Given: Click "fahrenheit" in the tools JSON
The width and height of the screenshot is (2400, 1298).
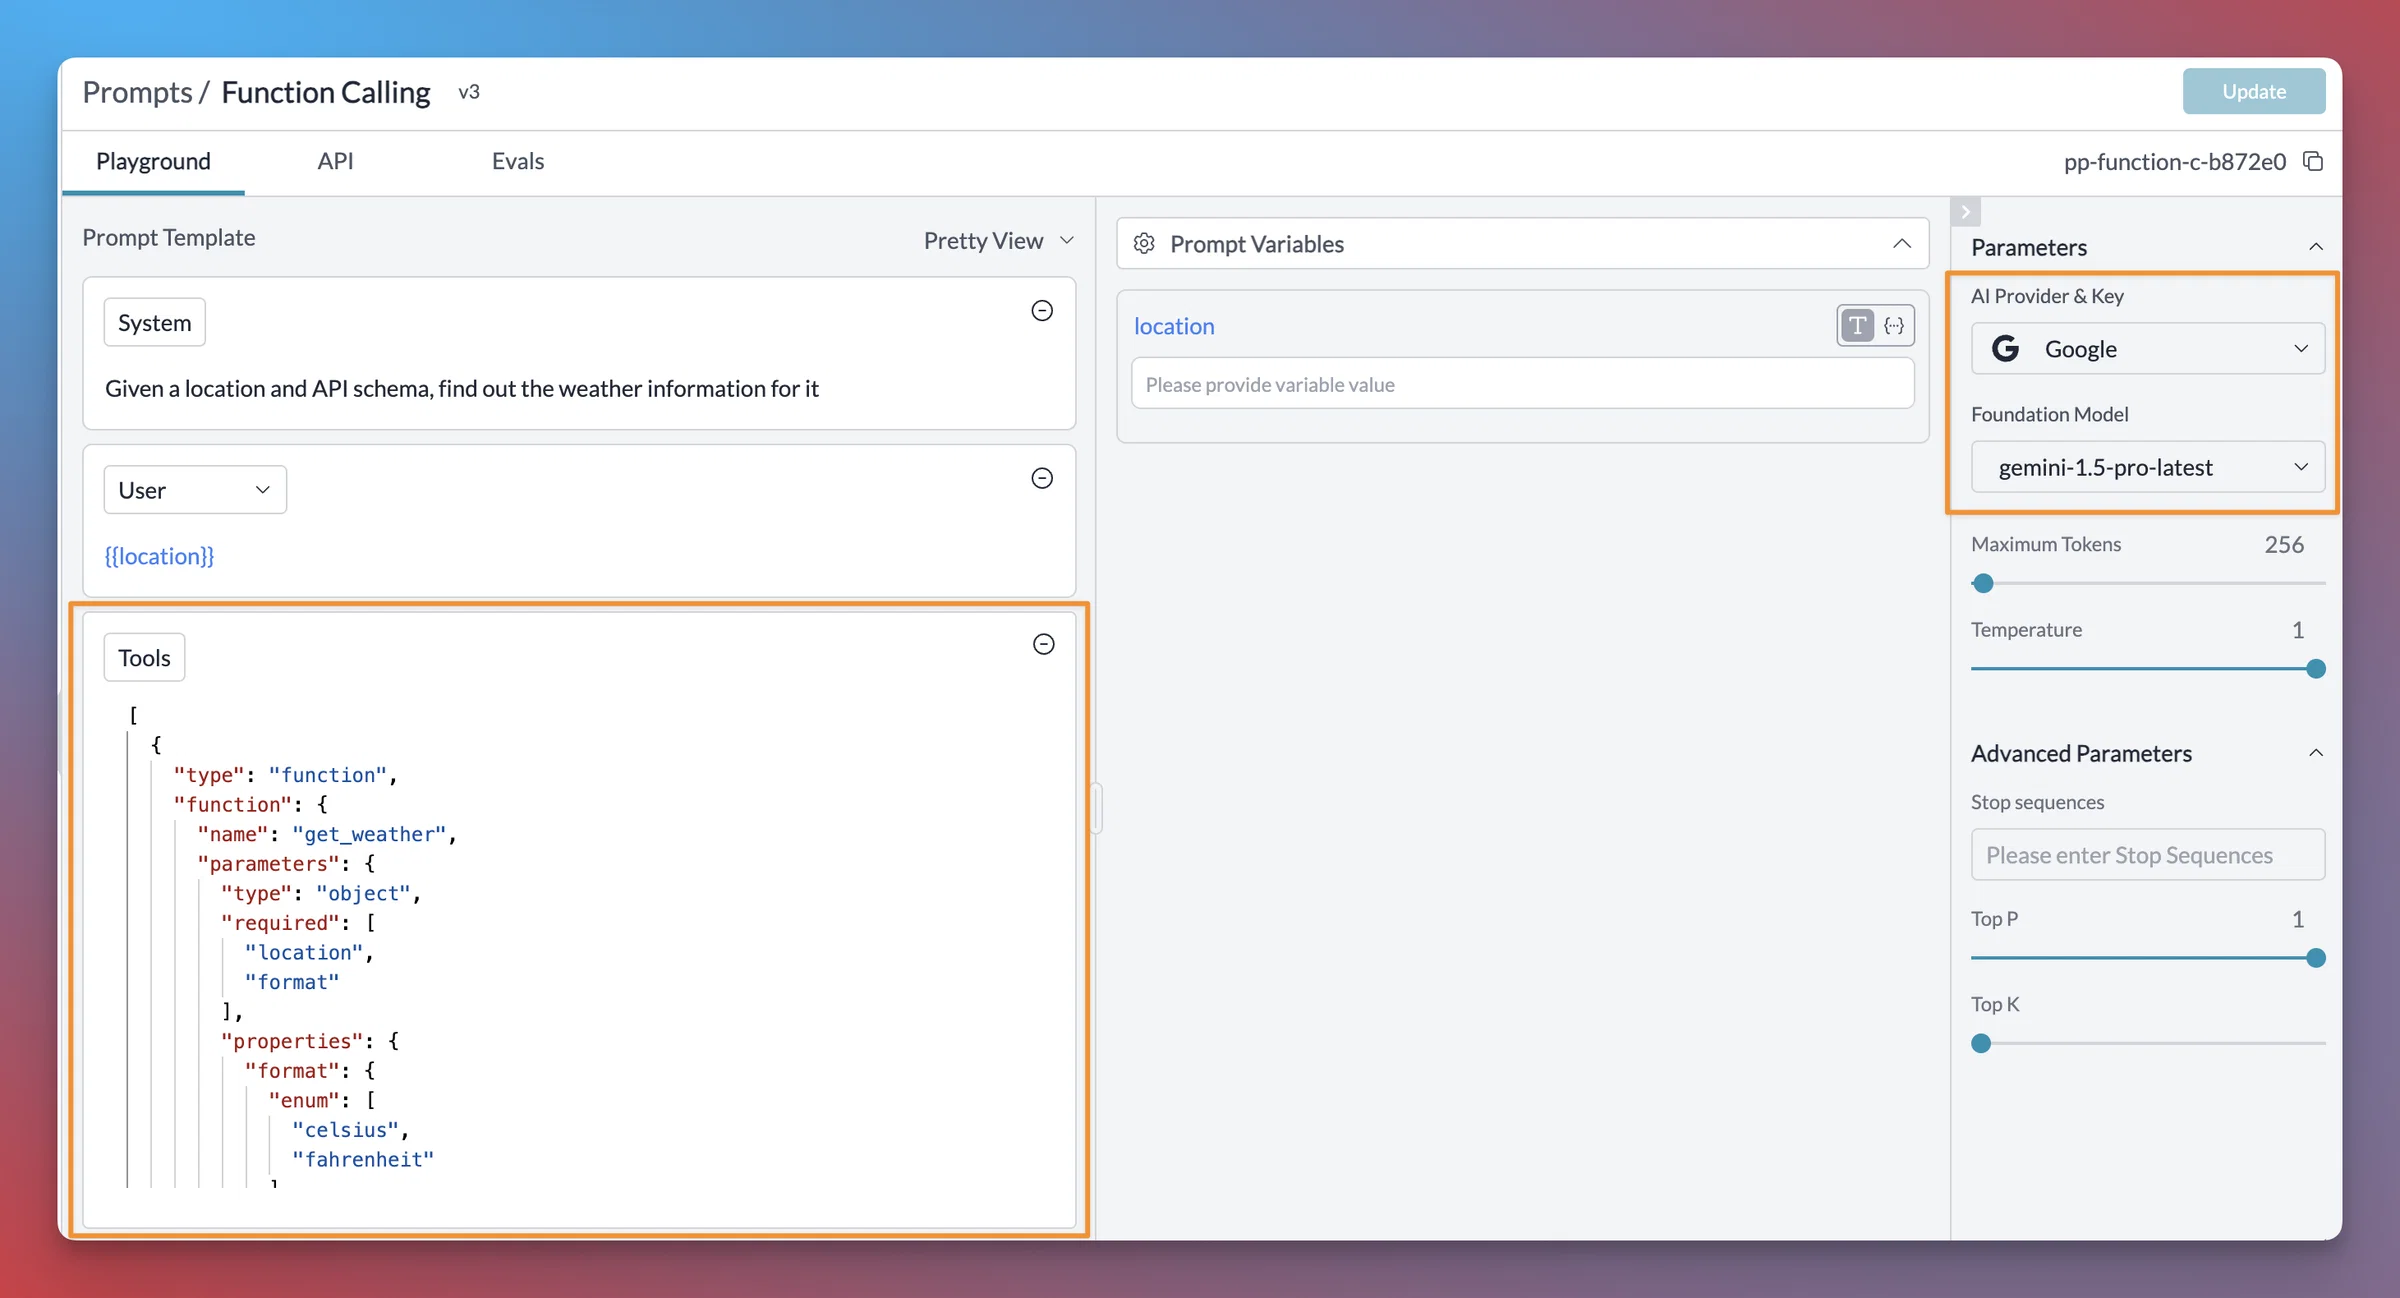Looking at the screenshot, I should pos(362,1159).
